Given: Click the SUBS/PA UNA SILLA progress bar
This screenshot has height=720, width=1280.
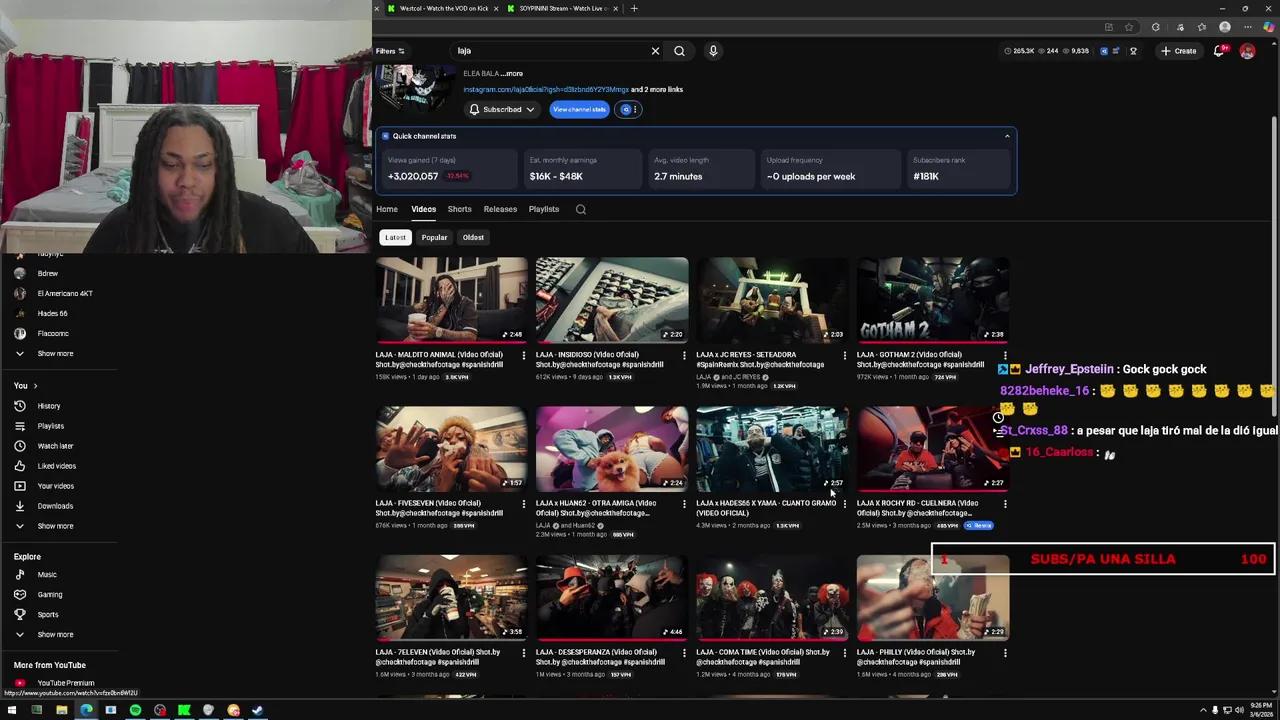Looking at the screenshot, I should point(1100,559).
